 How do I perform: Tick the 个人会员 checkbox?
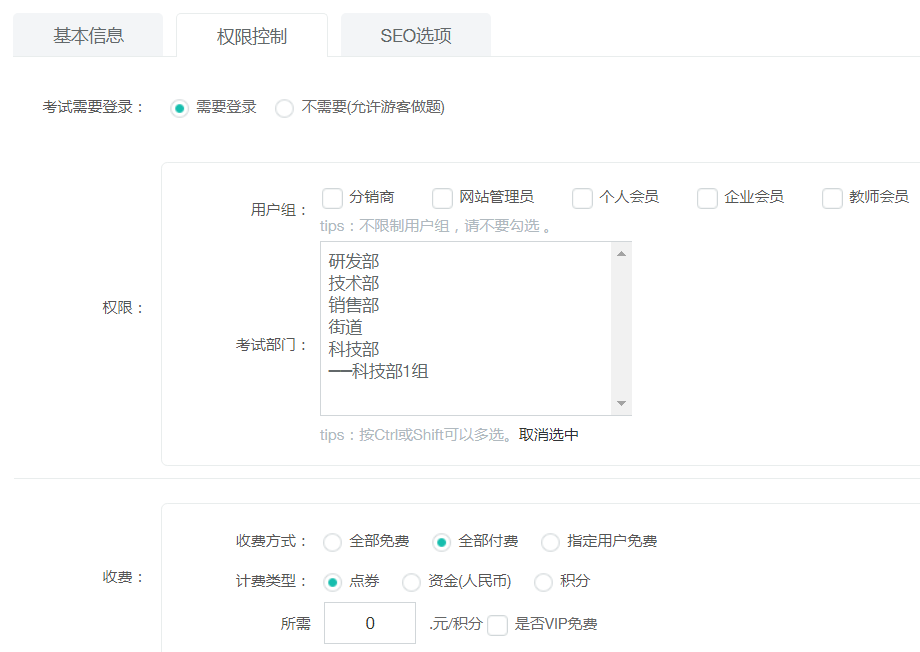(x=582, y=198)
